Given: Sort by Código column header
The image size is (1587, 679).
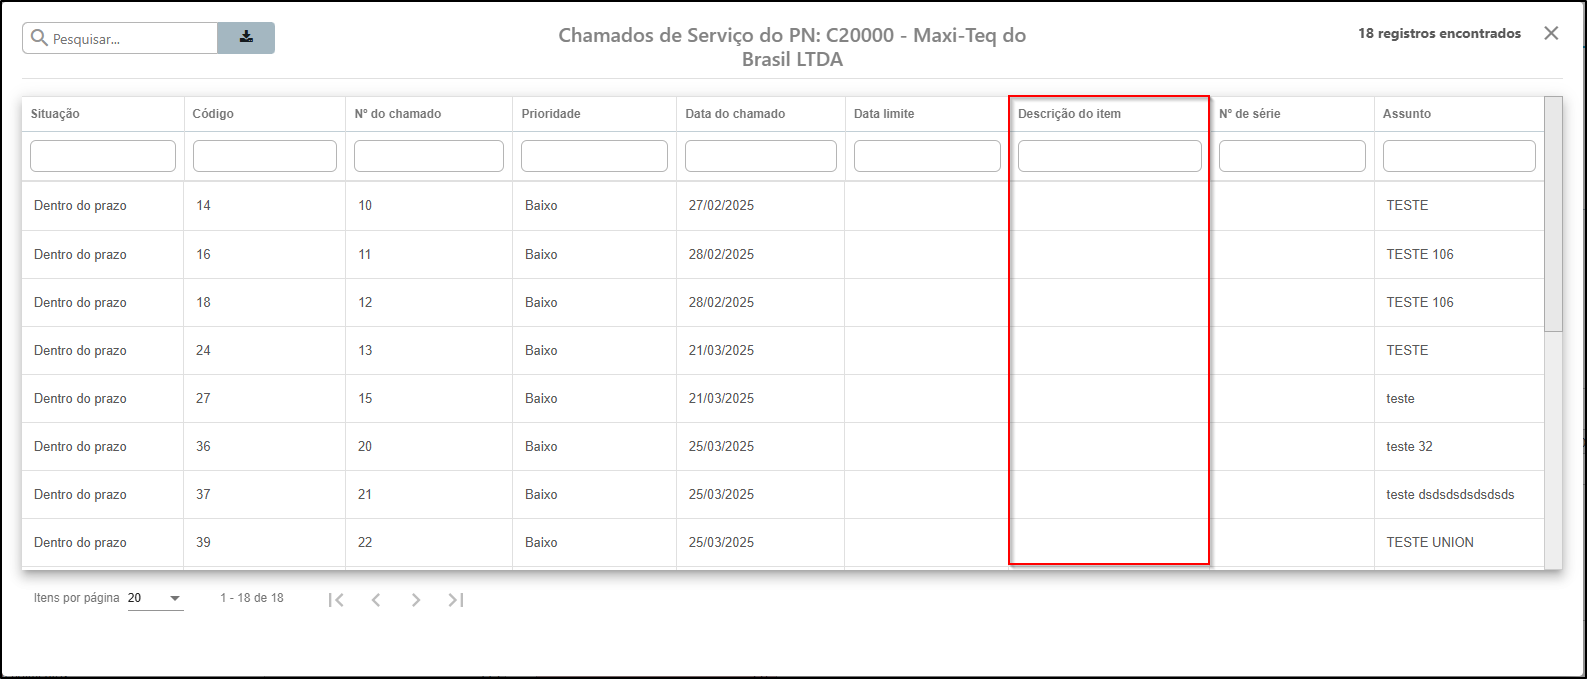Looking at the screenshot, I should coord(213,114).
